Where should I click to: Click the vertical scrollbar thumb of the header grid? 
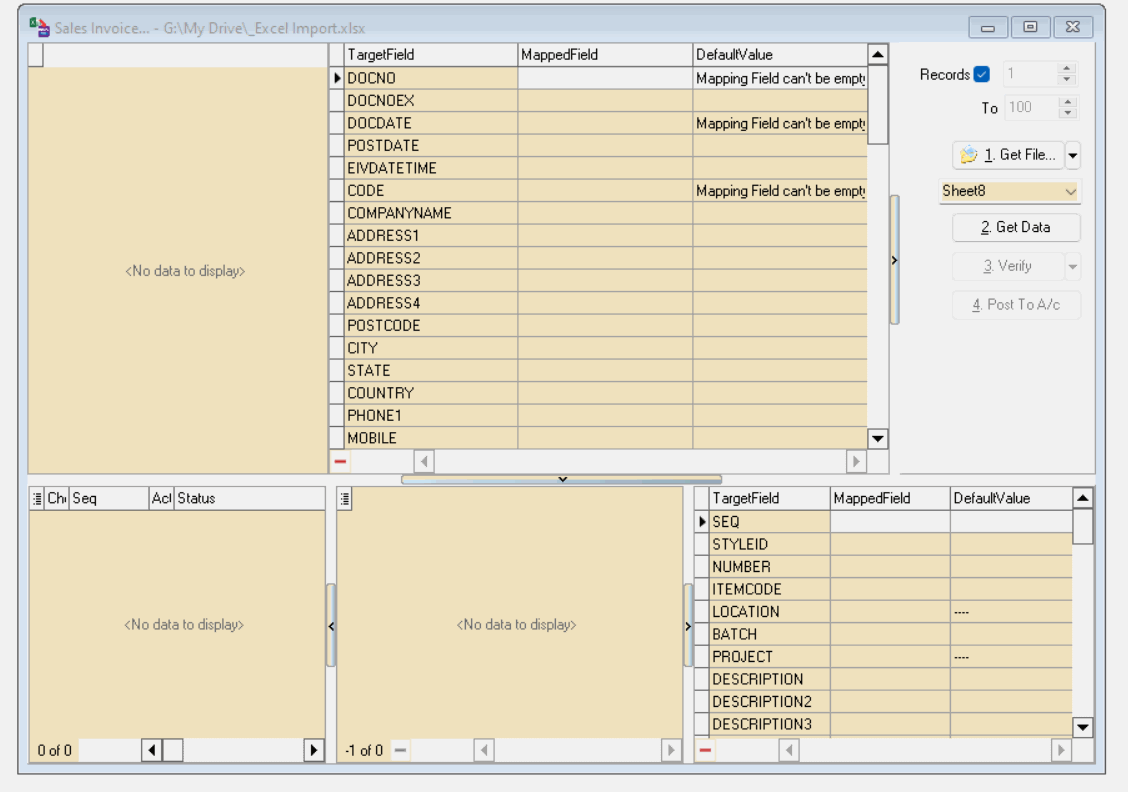point(877,105)
